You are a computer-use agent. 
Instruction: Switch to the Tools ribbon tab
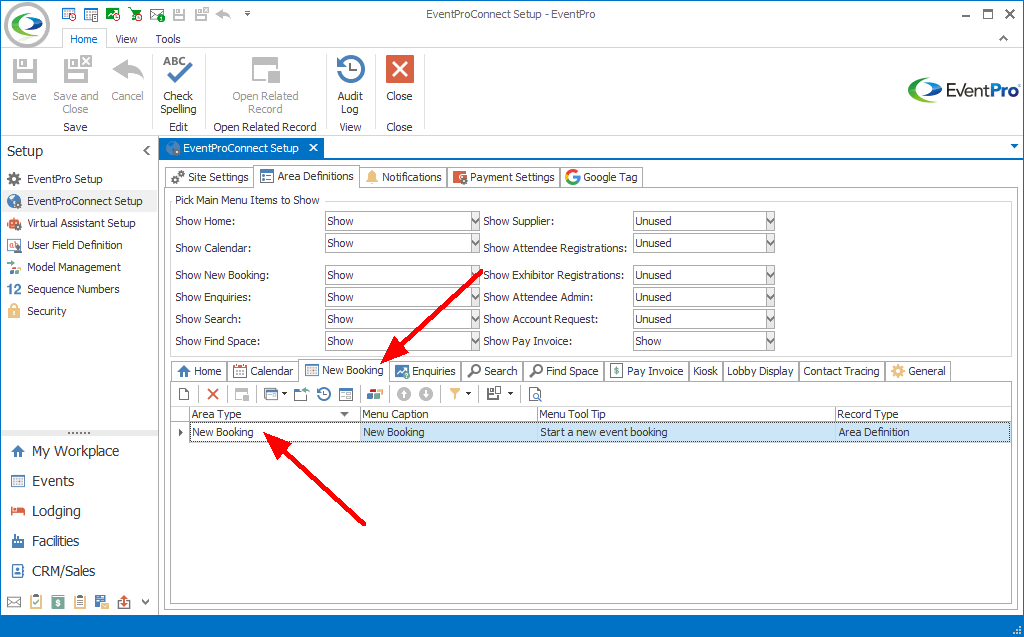168,39
